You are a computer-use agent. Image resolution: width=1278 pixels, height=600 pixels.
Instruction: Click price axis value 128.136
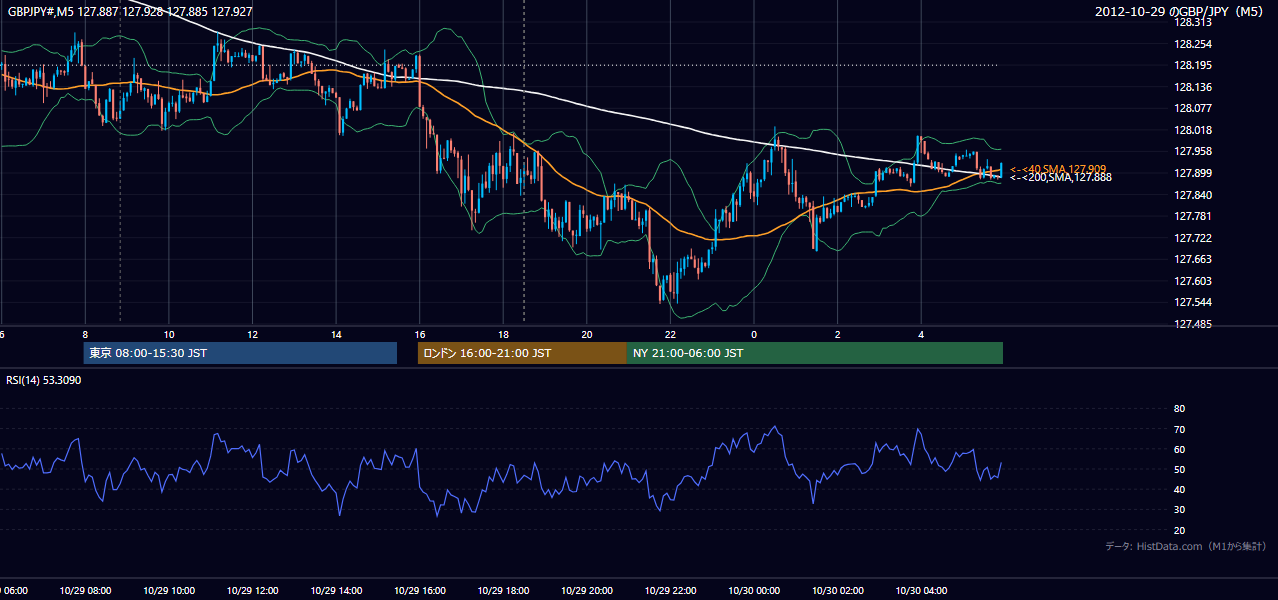(x=1192, y=87)
